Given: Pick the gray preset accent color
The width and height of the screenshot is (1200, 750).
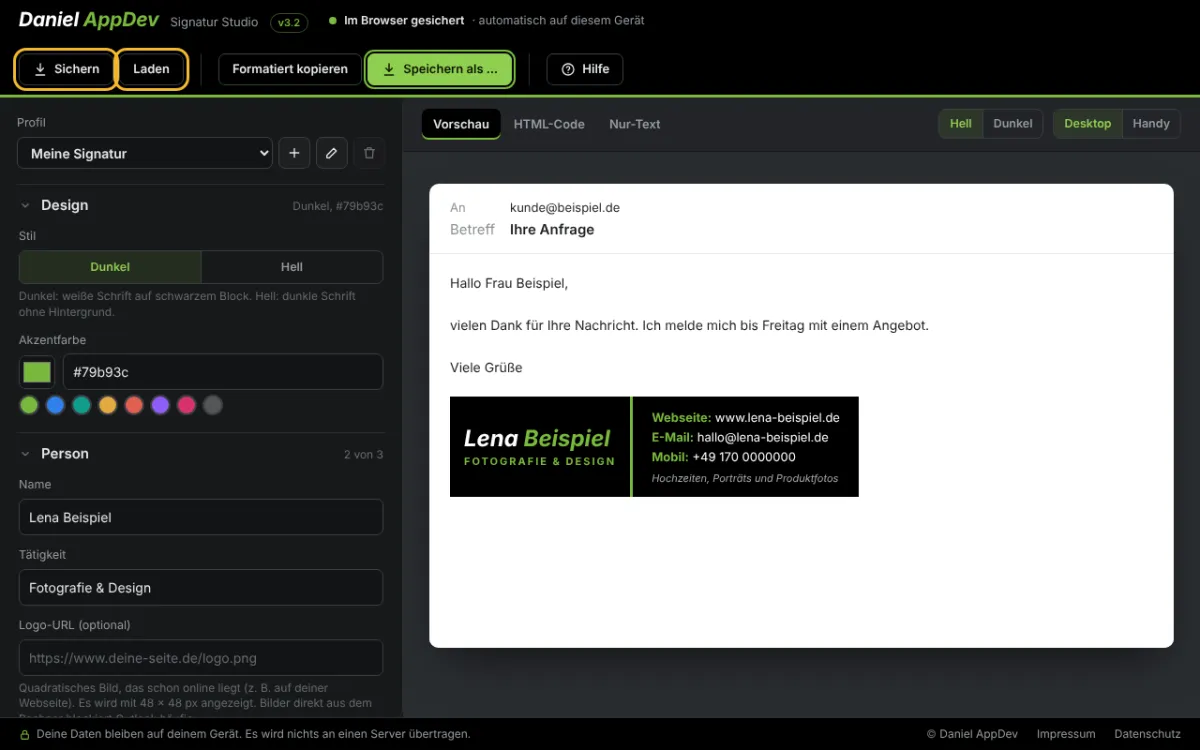Looking at the screenshot, I should coord(212,405).
